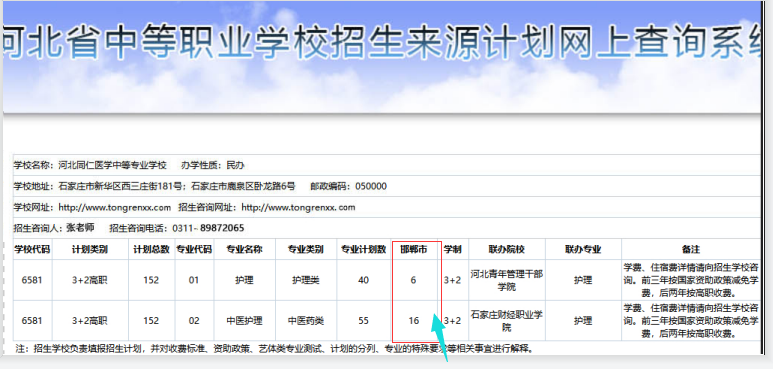The width and height of the screenshot is (773, 369).
Task: Click the 计划总数 column header
Action: point(151,249)
